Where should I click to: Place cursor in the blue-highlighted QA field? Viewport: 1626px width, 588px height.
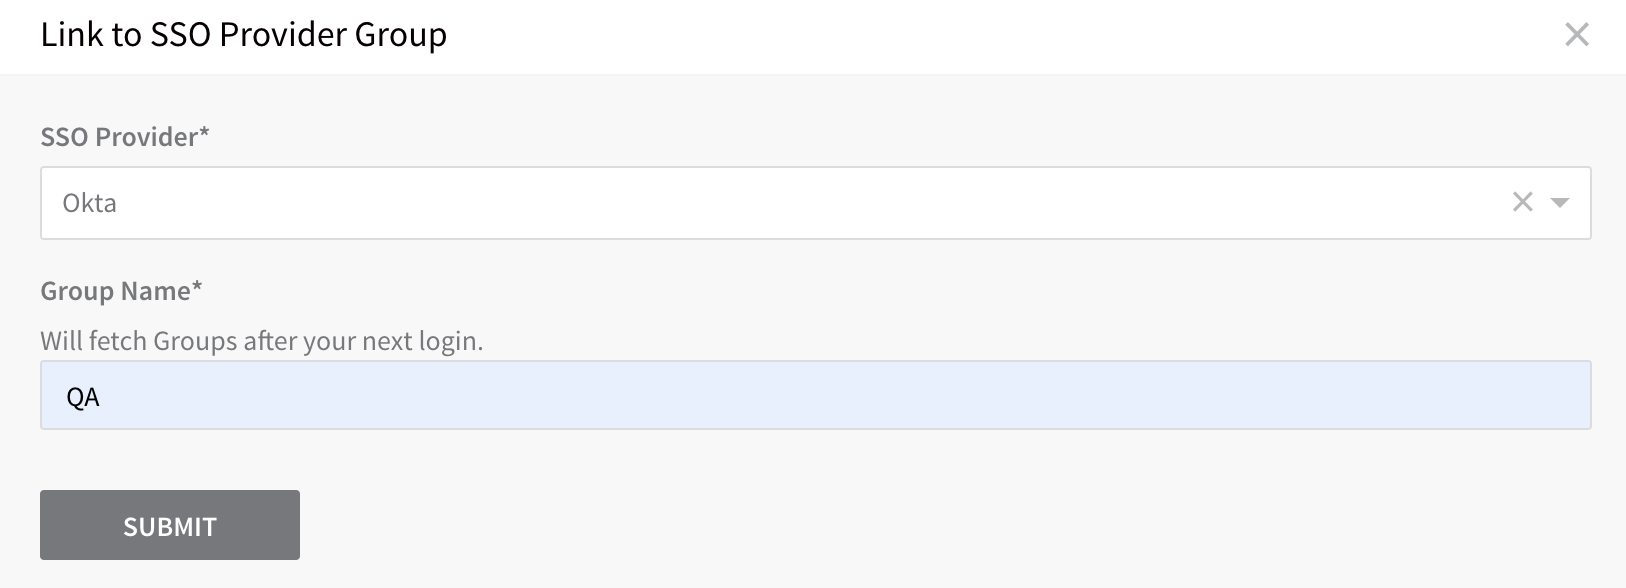pos(815,395)
